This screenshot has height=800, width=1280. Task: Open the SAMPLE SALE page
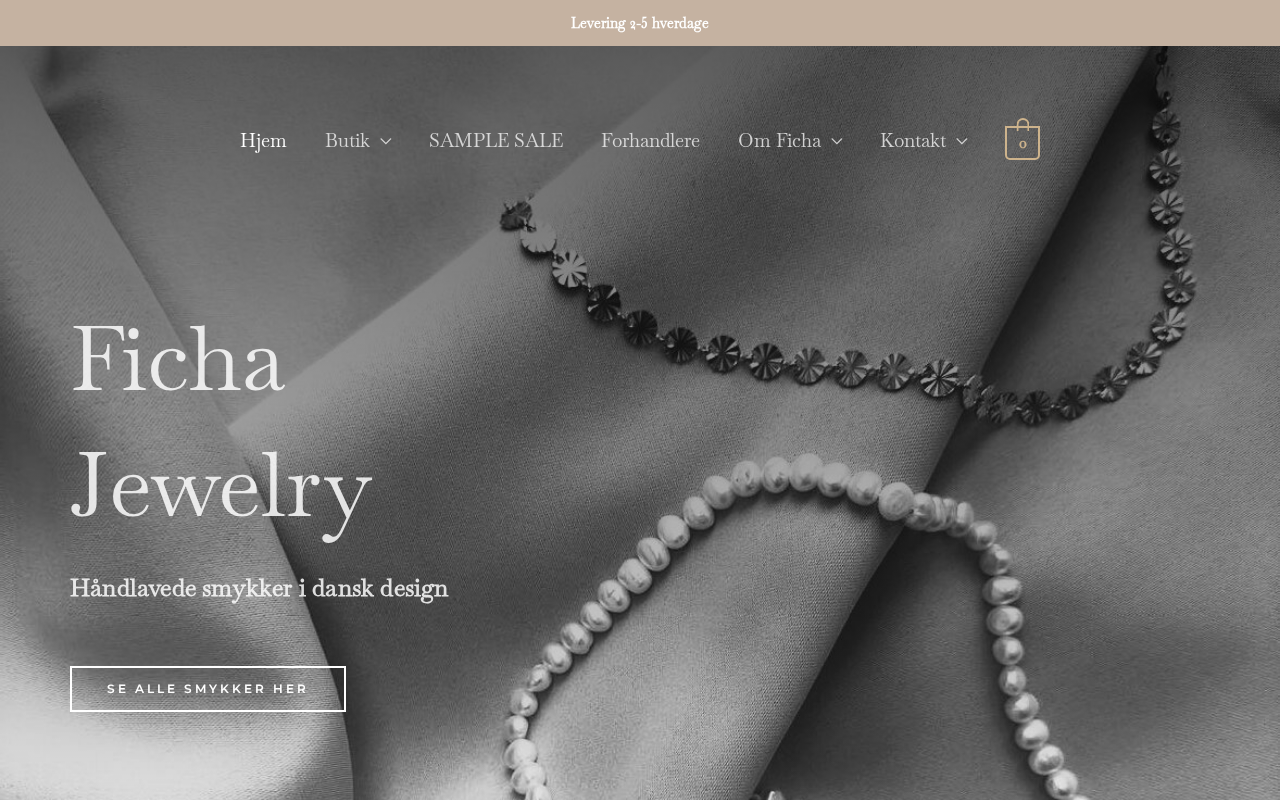coord(496,141)
